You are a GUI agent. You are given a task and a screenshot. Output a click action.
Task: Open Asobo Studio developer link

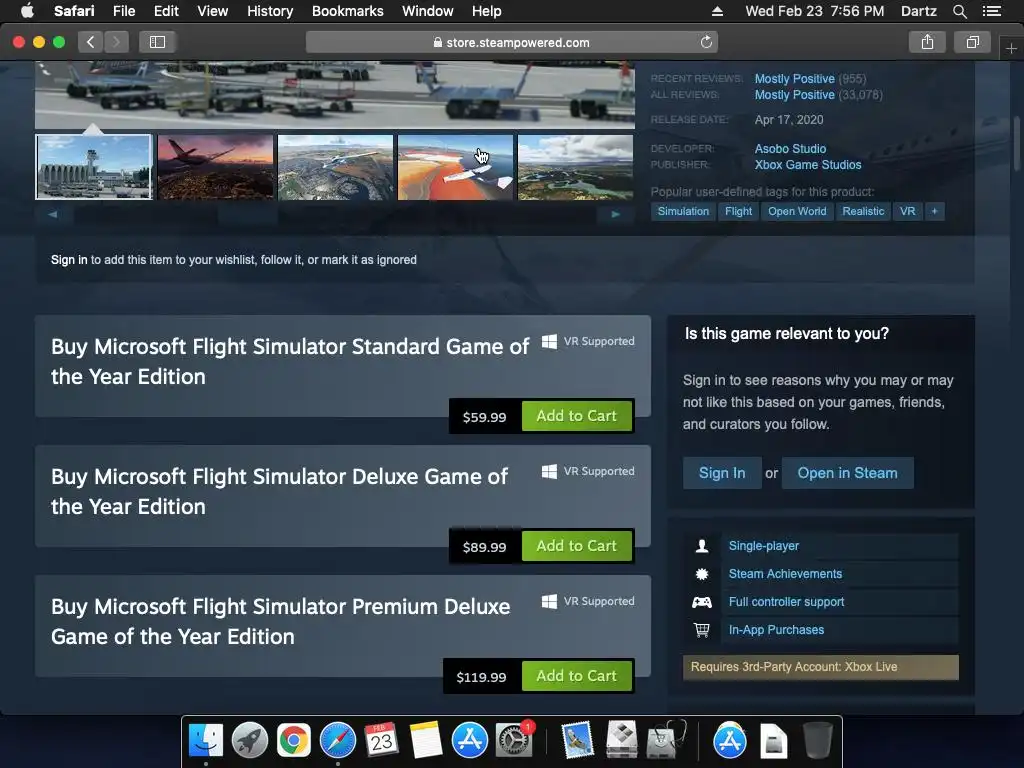pyautogui.click(x=790, y=149)
